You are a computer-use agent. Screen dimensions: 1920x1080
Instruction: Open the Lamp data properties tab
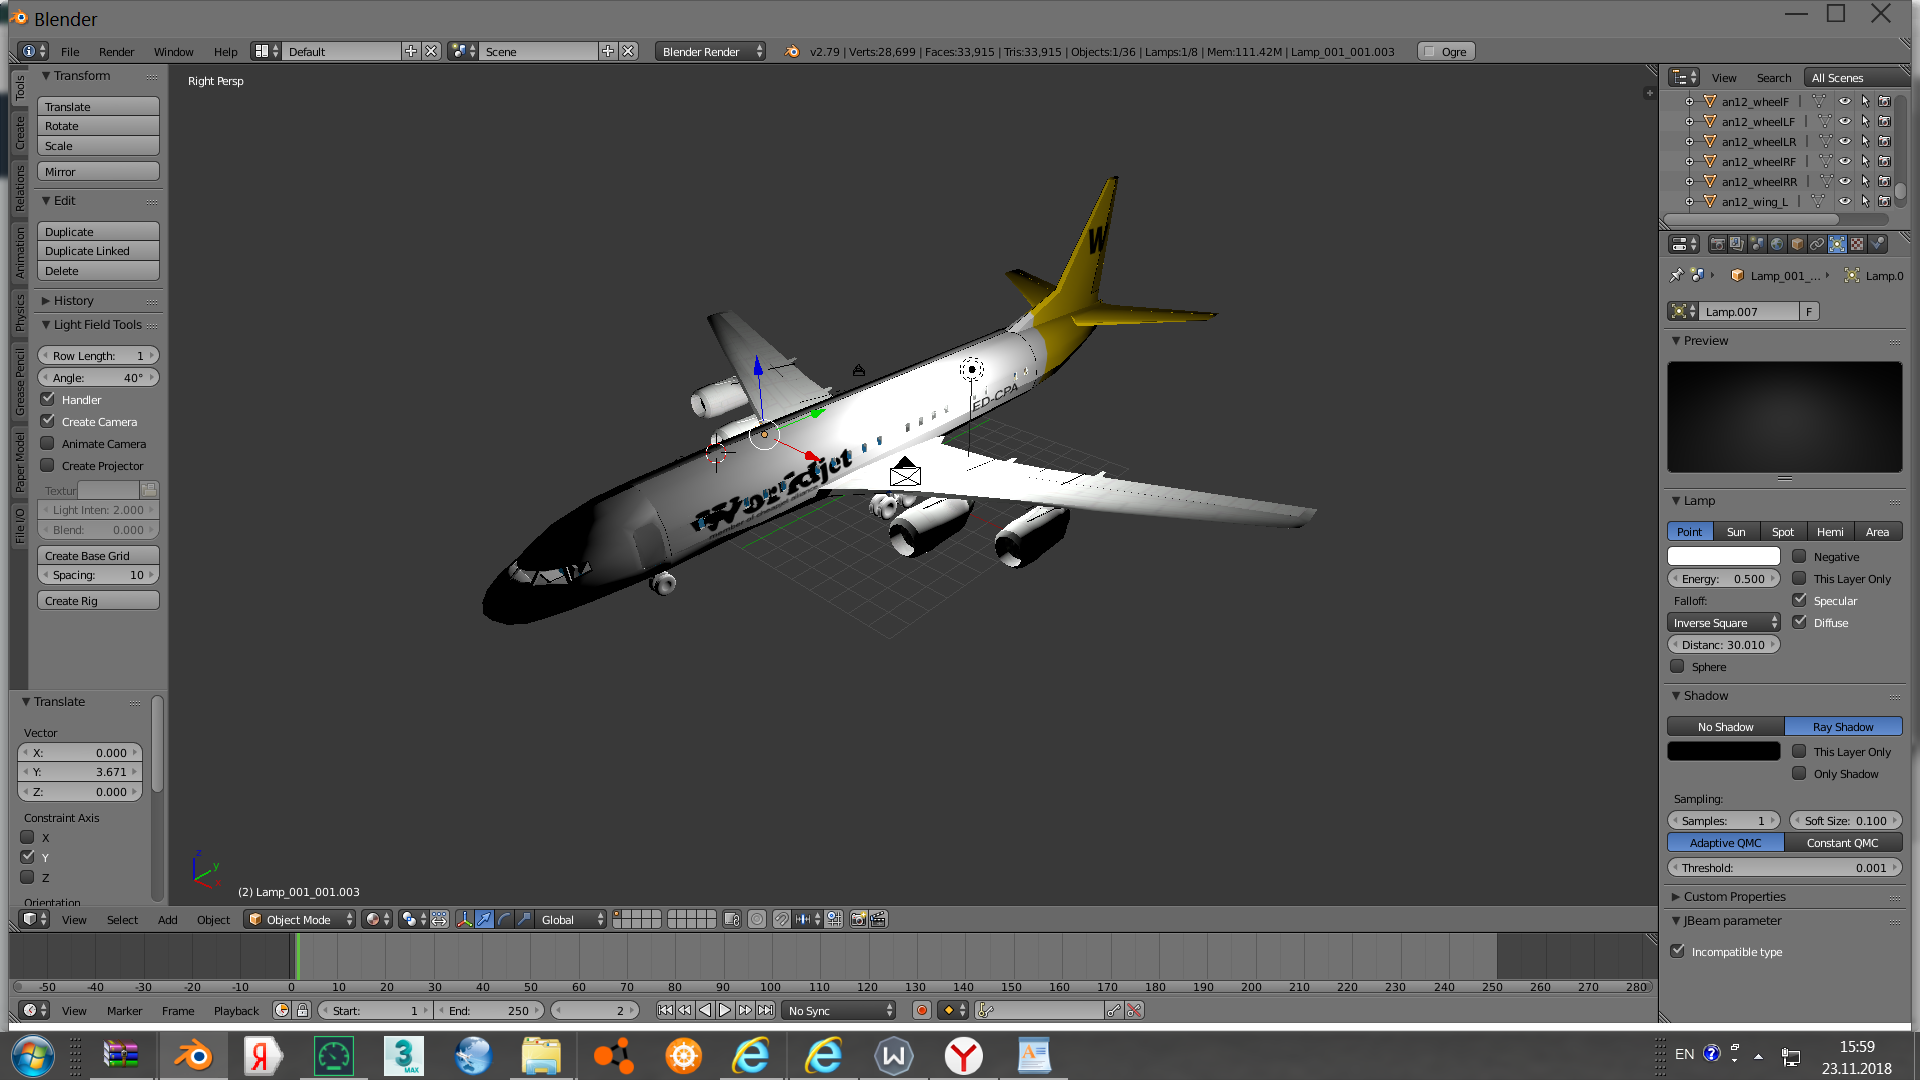[x=1837, y=244]
